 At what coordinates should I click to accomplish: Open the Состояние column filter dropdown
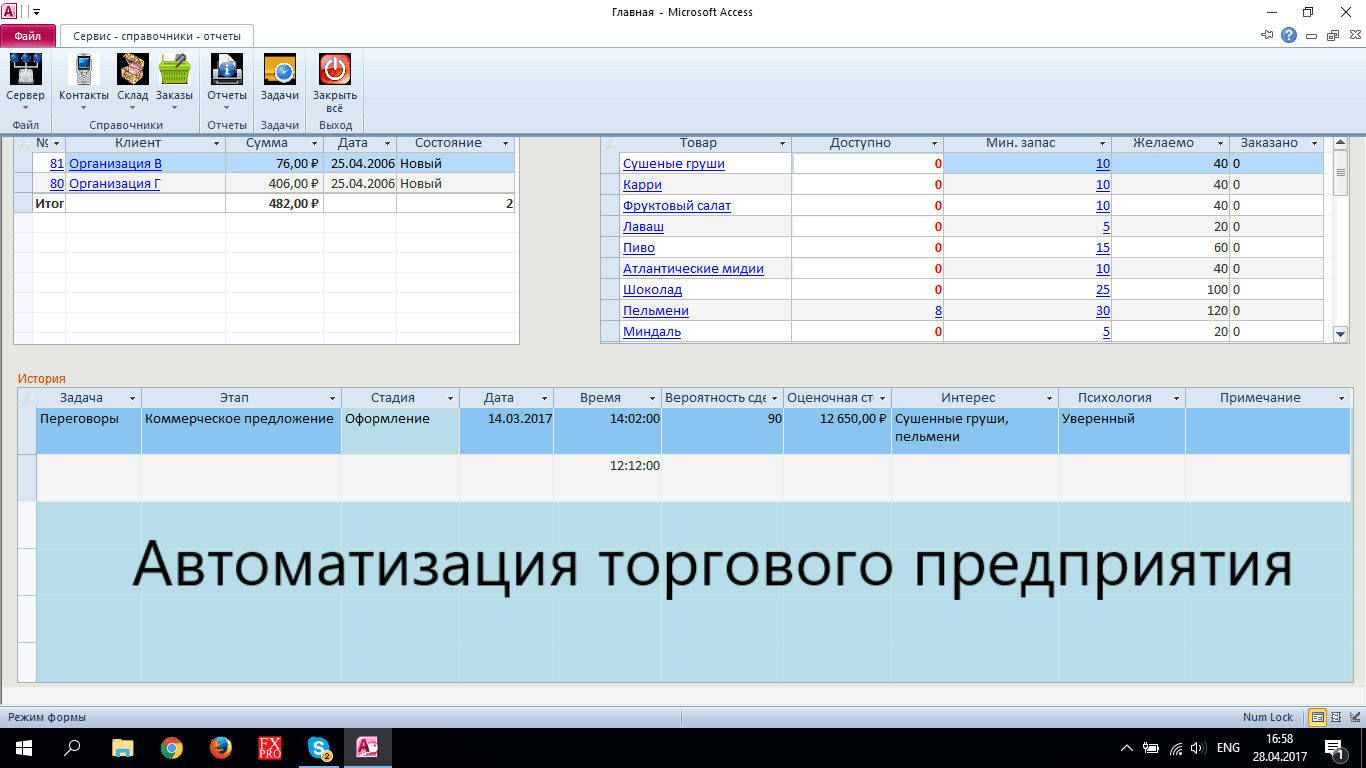[506, 144]
